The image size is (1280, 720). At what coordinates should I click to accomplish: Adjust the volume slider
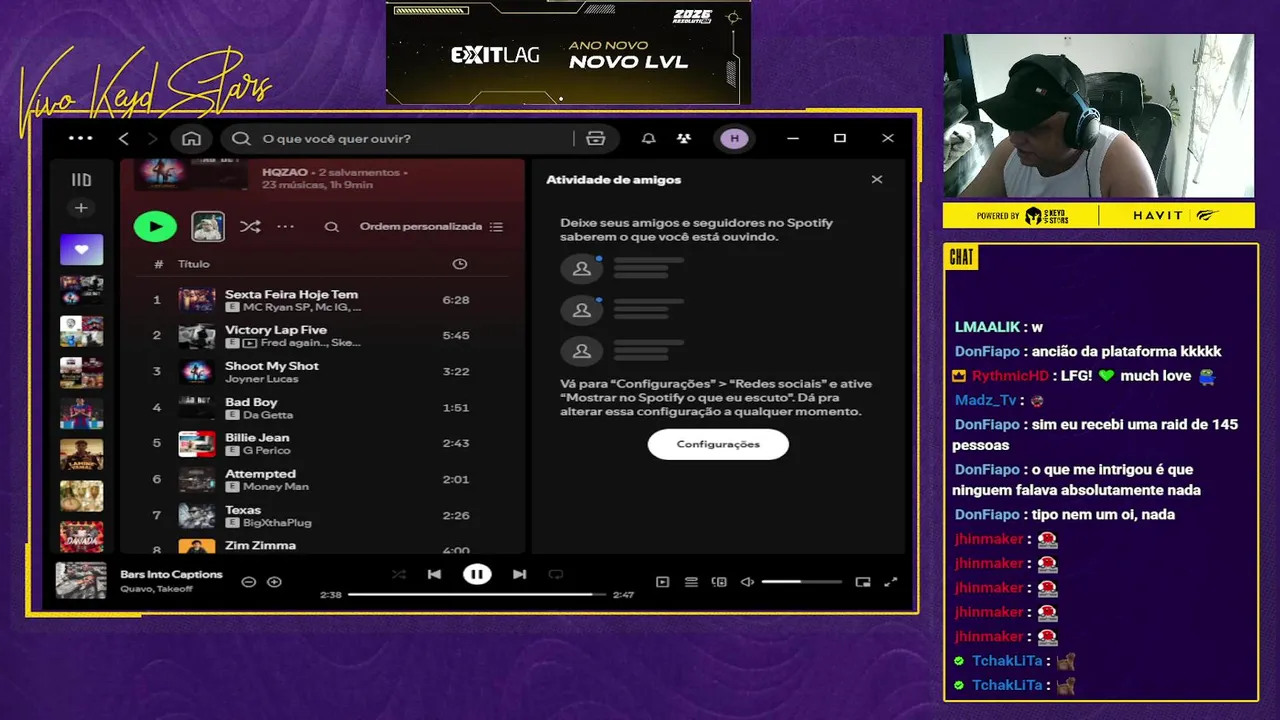(801, 582)
